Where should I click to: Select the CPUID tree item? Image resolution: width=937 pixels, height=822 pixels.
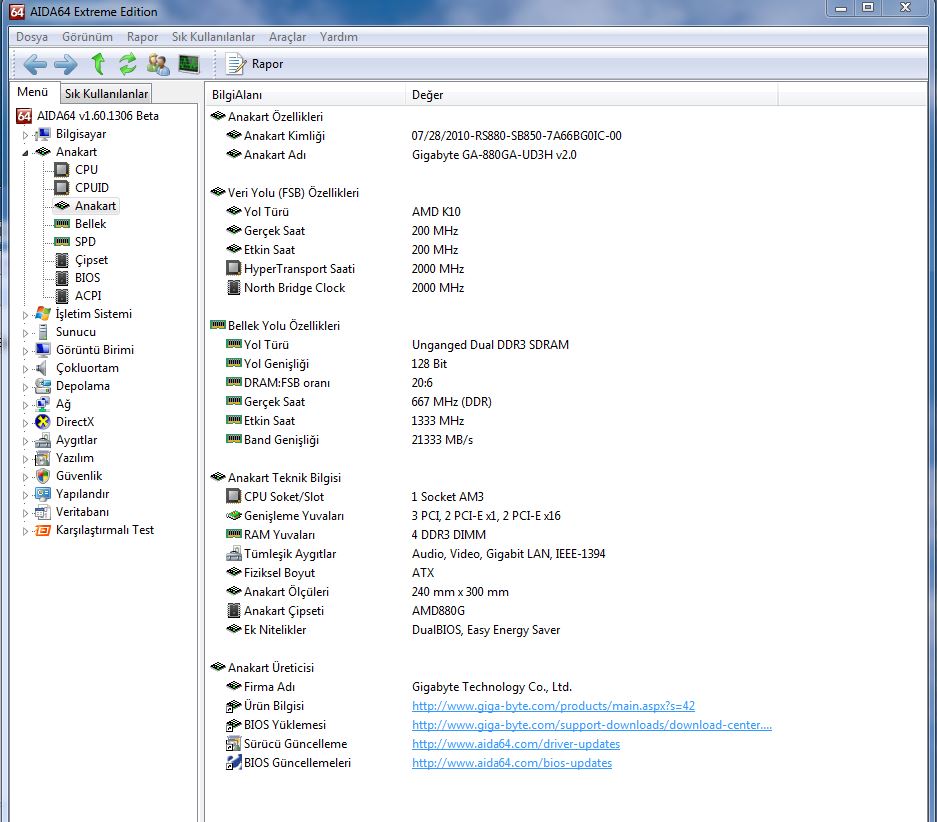(91, 188)
